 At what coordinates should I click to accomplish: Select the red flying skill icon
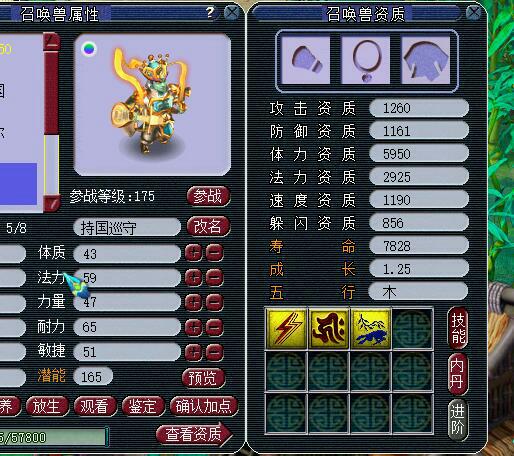click(x=329, y=329)
